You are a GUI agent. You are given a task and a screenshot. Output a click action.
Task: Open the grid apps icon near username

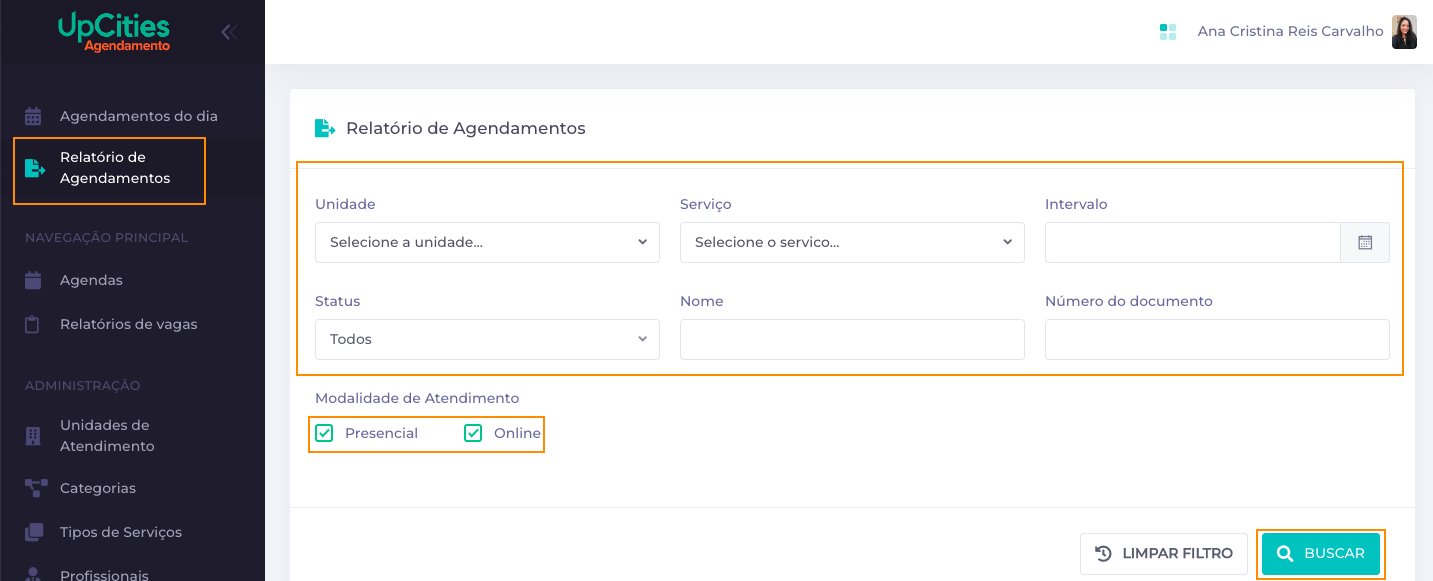pyautogui.click(x=1168, y=32)
